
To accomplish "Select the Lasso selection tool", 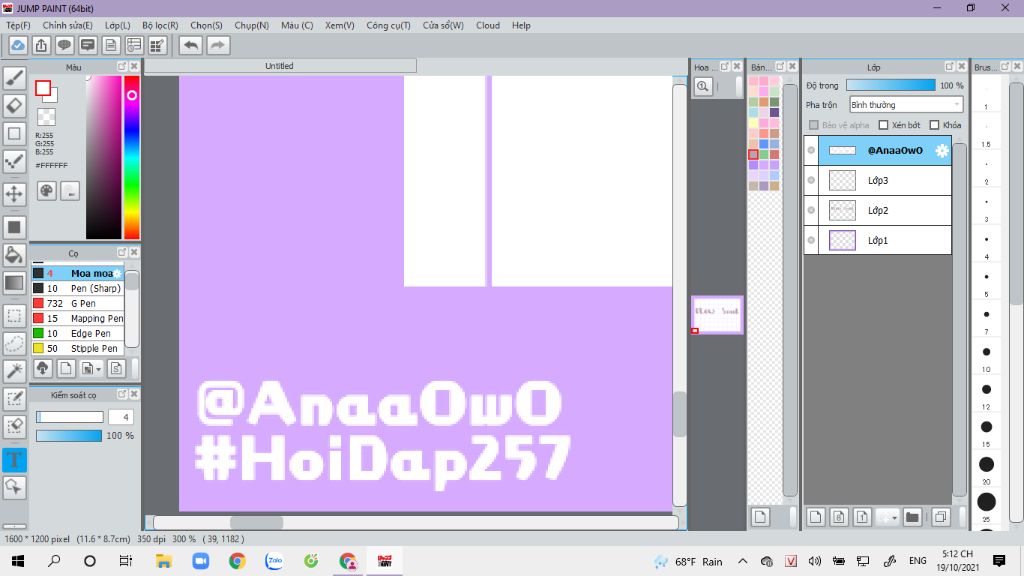I will pyautogui.click(x=14, y=344).
